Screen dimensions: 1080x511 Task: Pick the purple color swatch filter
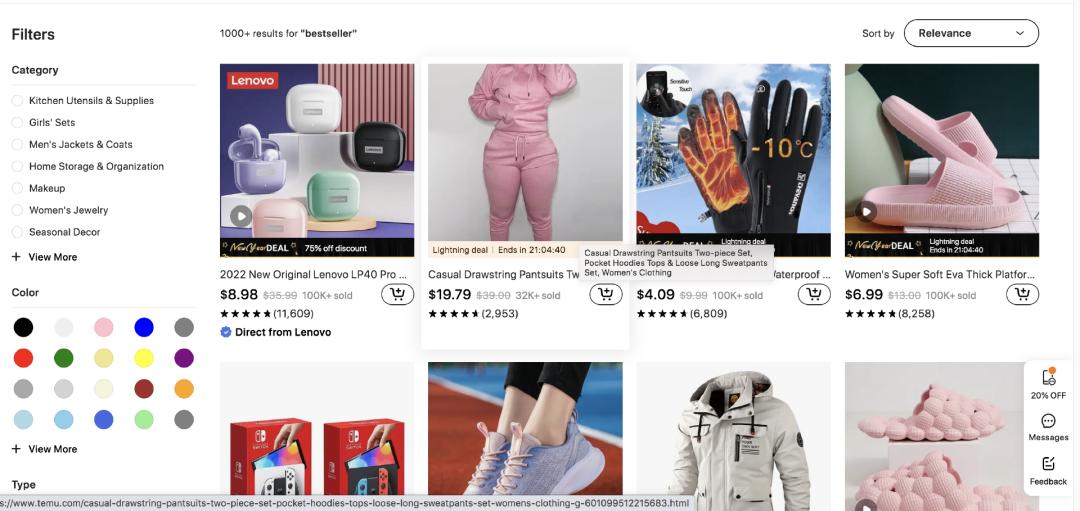184,358
